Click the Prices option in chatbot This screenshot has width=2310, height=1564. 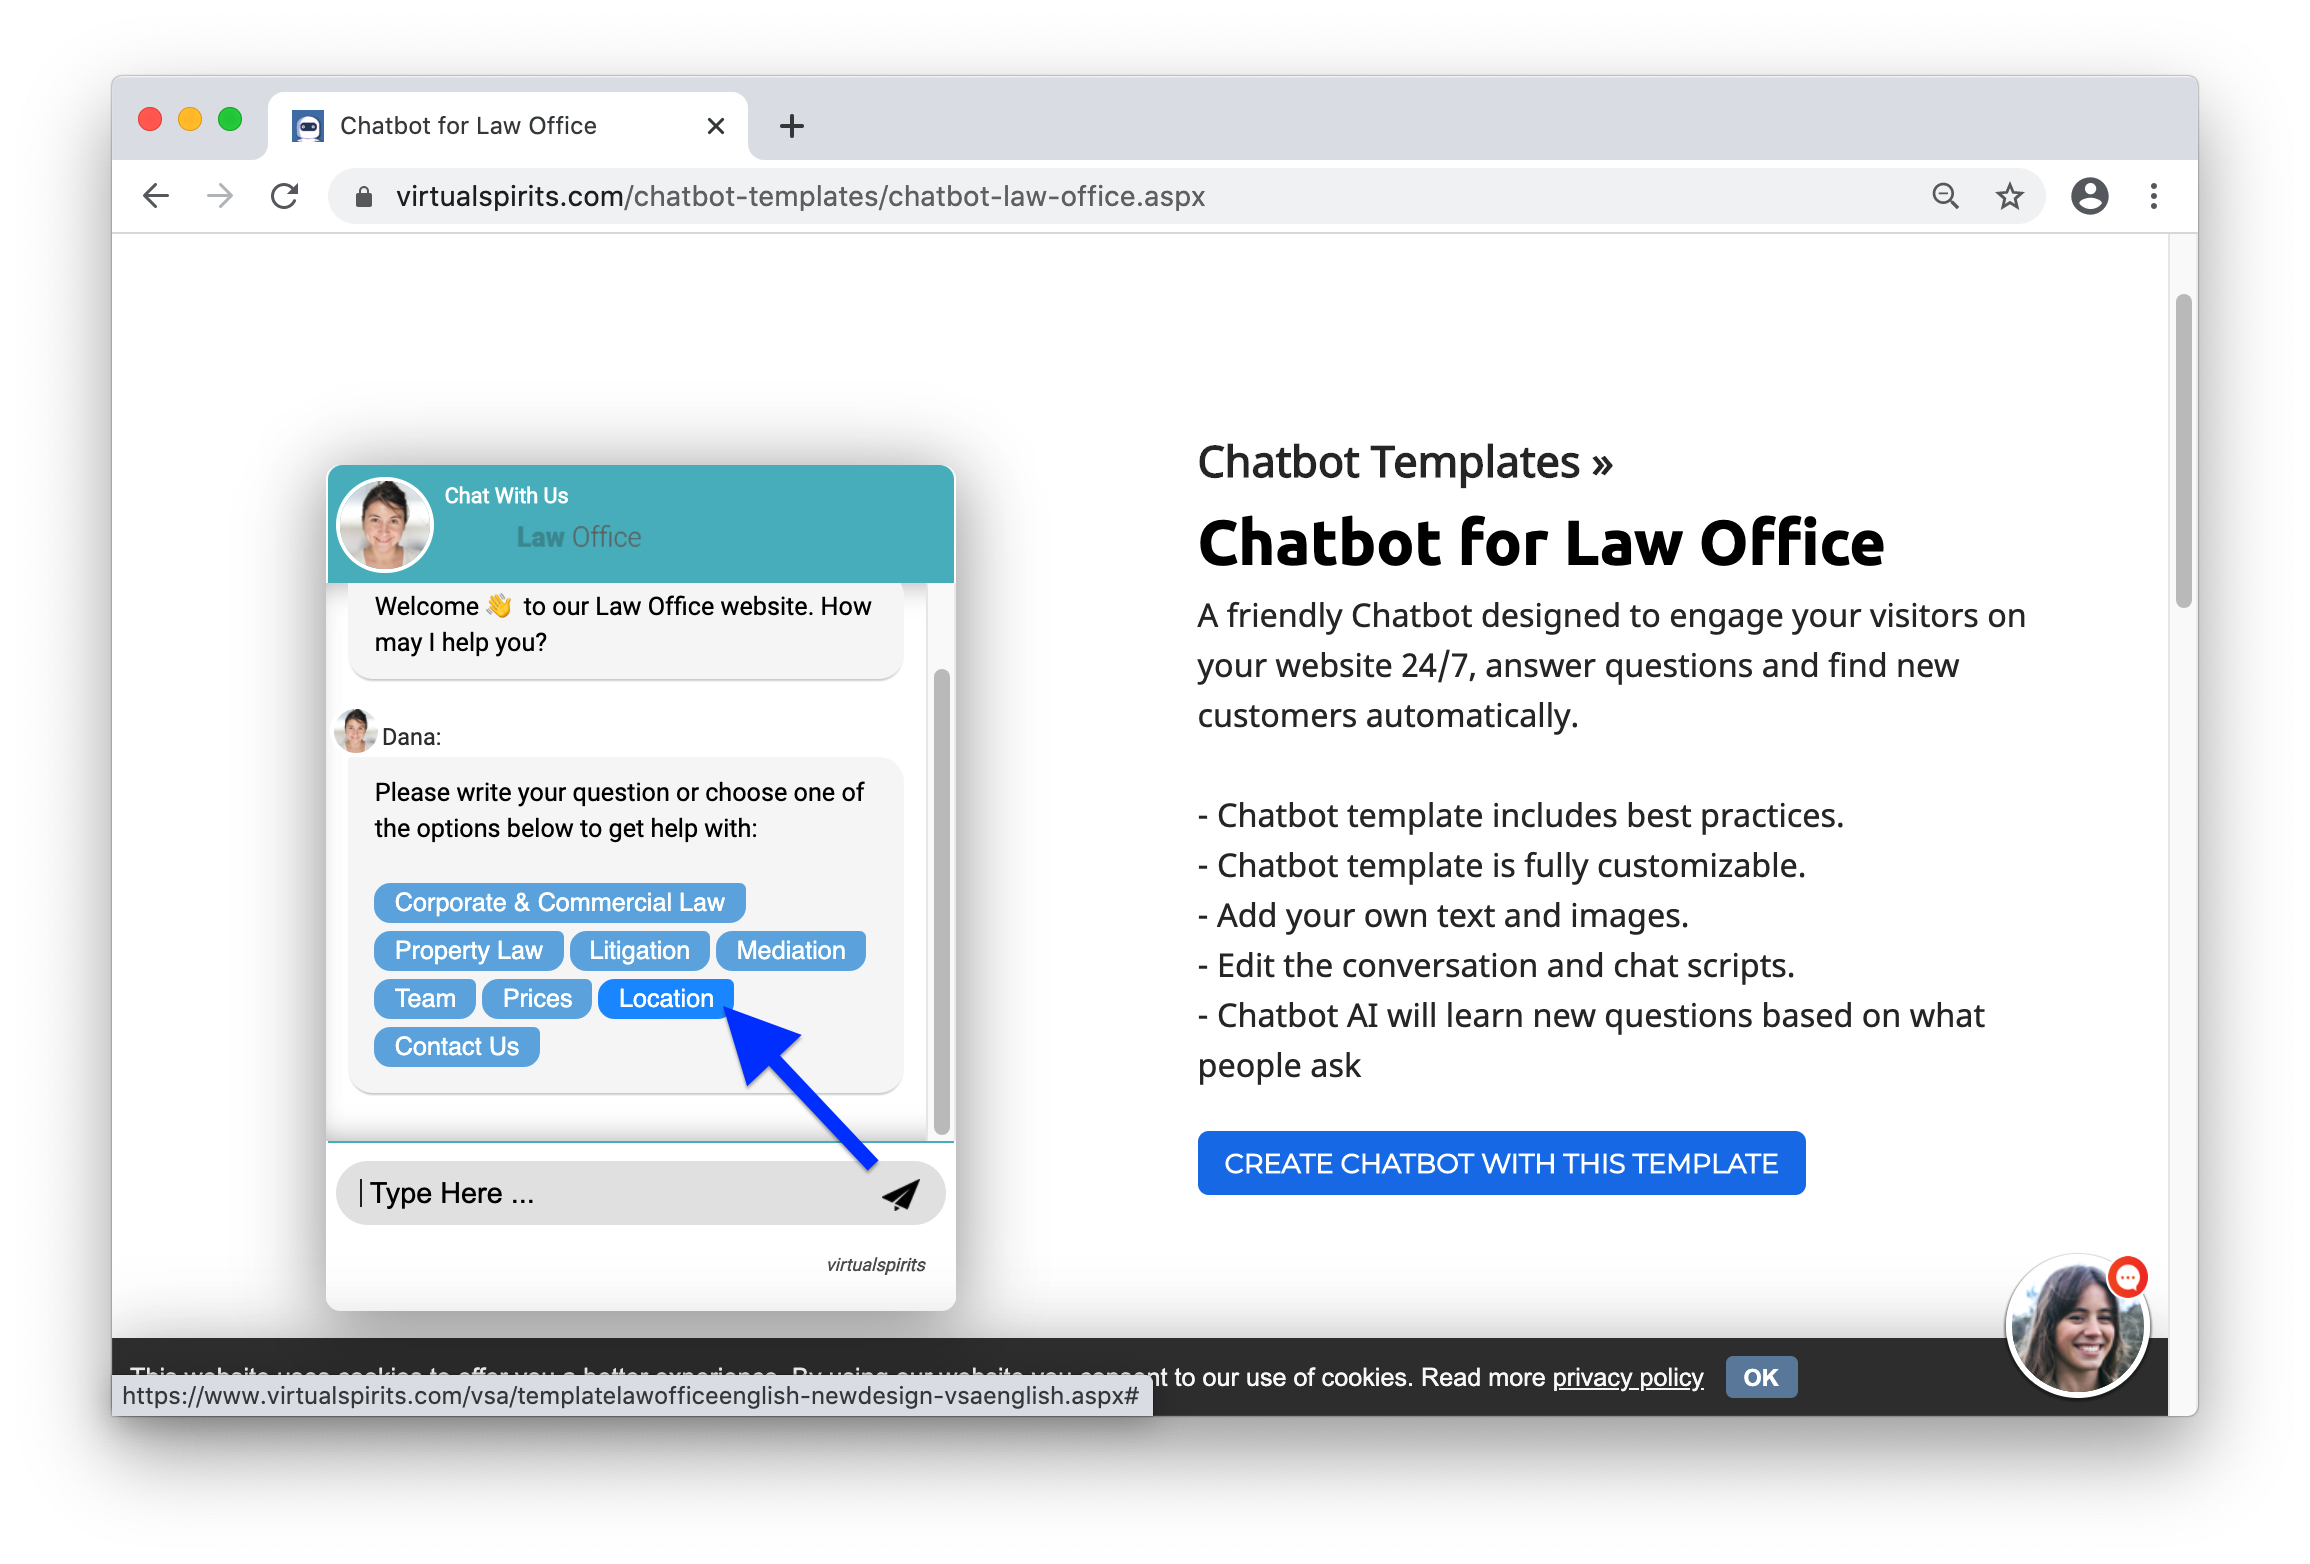coord(537,998)
